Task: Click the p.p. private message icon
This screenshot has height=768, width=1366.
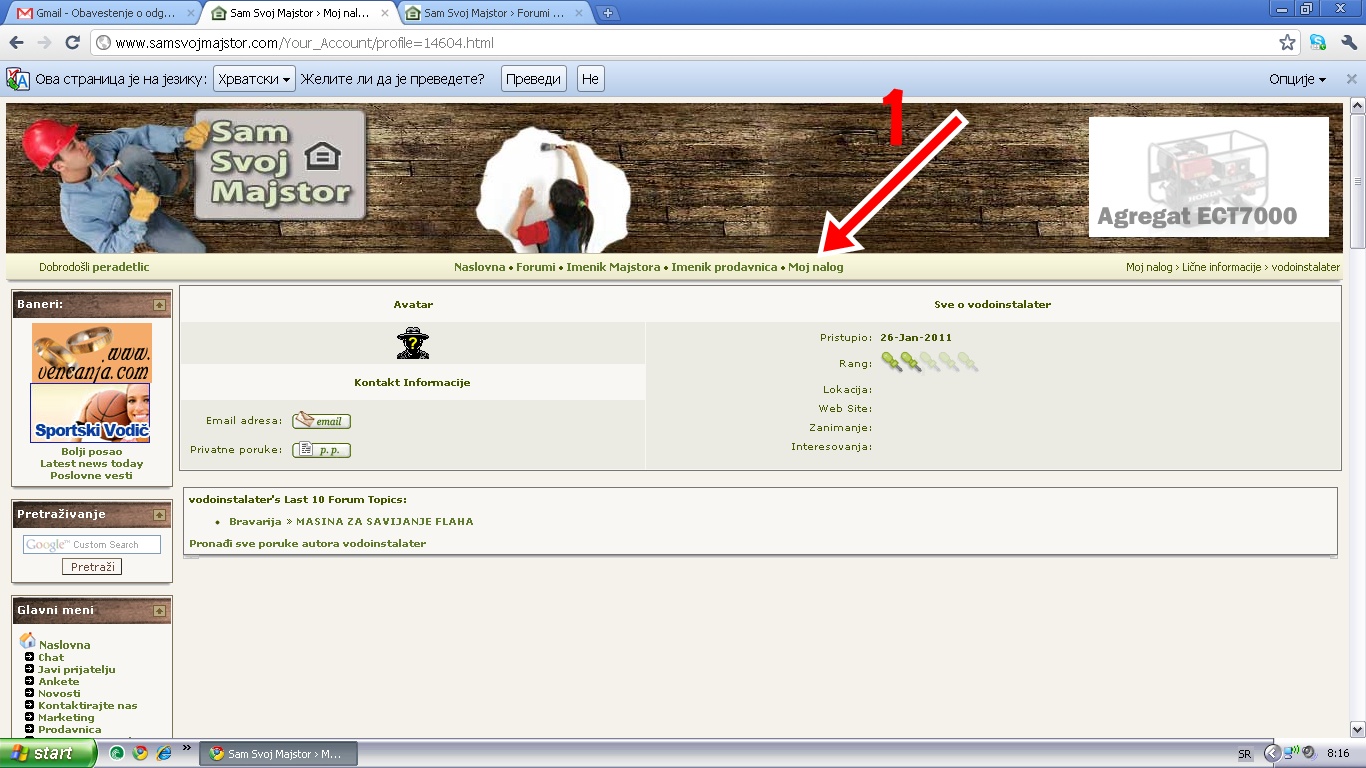Action: pos(322,450)
